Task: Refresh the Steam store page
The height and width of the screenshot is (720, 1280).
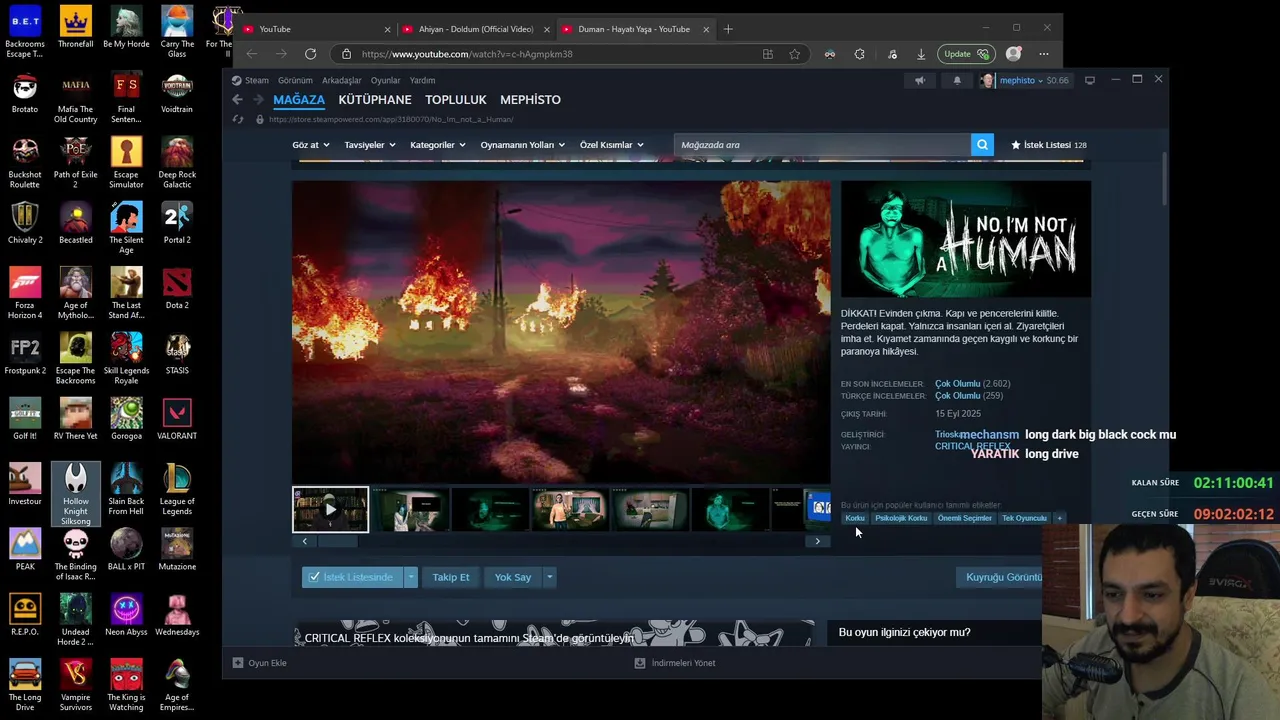Action: tap(238, 119)
